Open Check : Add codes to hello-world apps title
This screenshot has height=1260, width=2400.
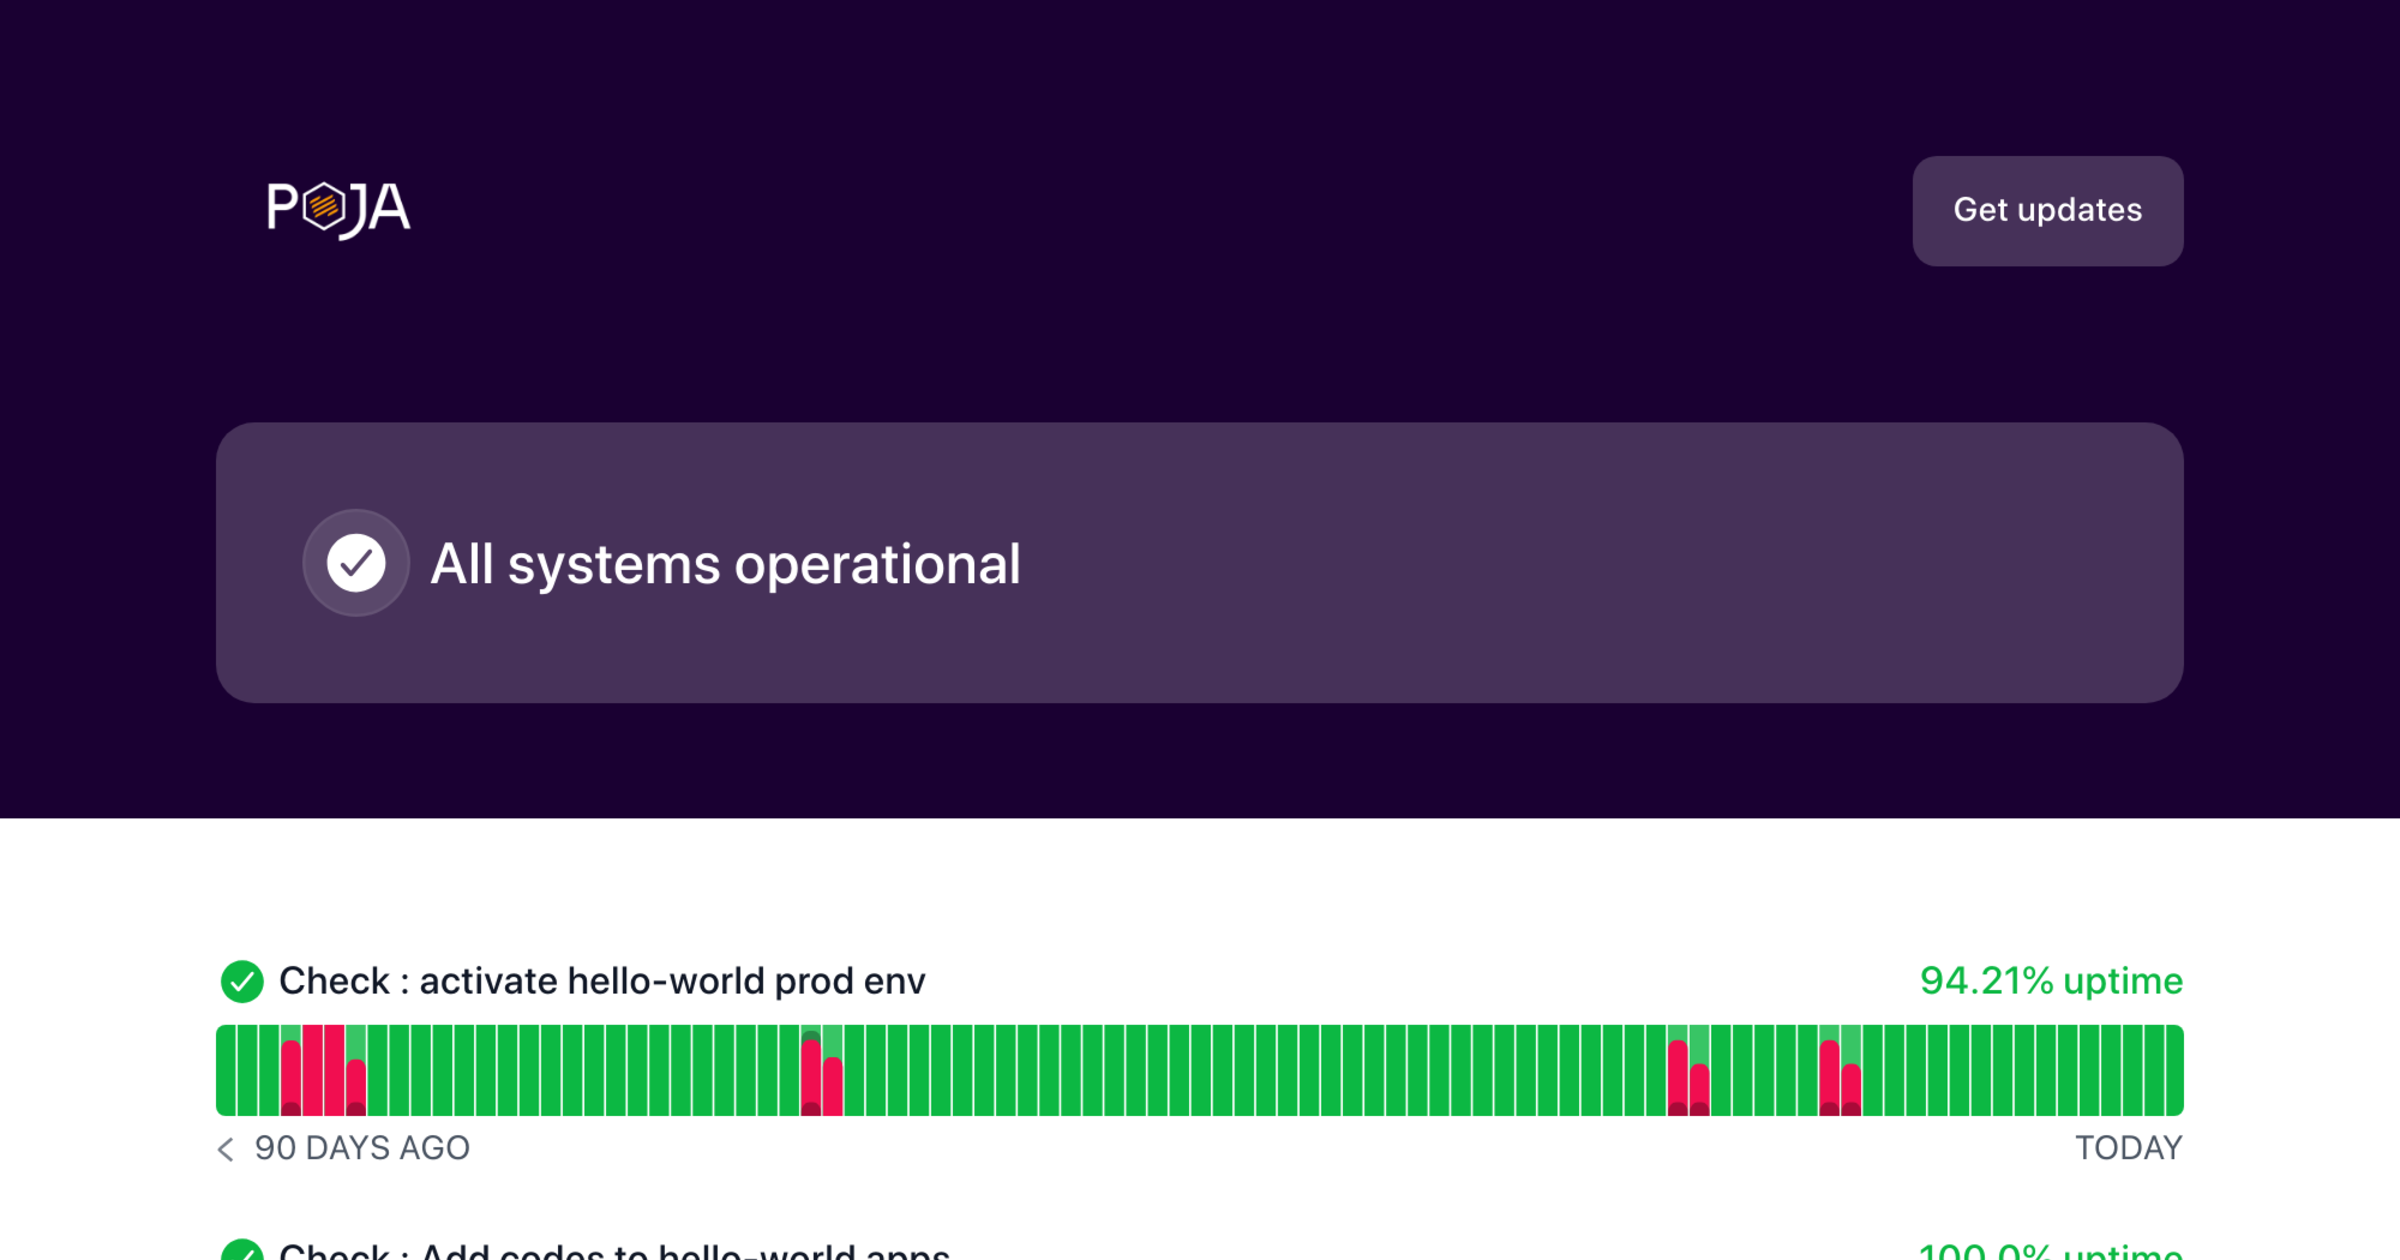[614, 1250]
